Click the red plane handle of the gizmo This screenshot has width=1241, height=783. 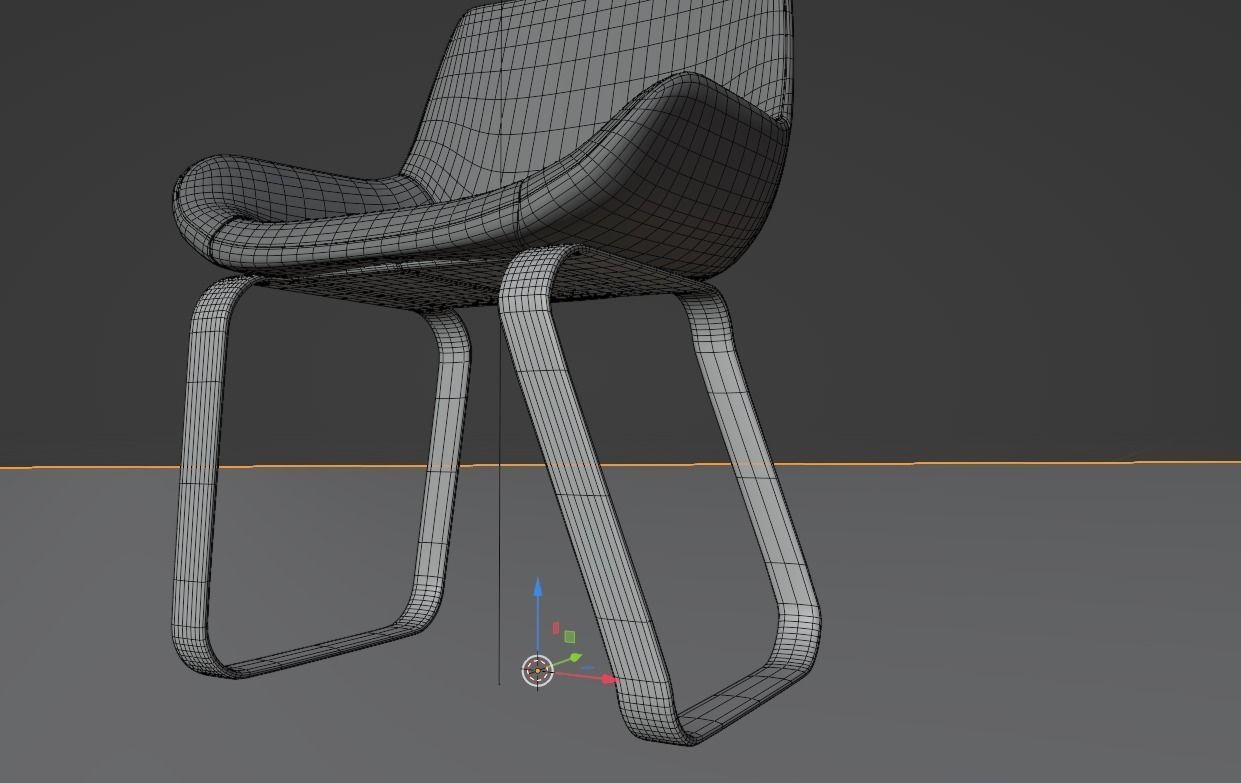click(x=556, y=628)
